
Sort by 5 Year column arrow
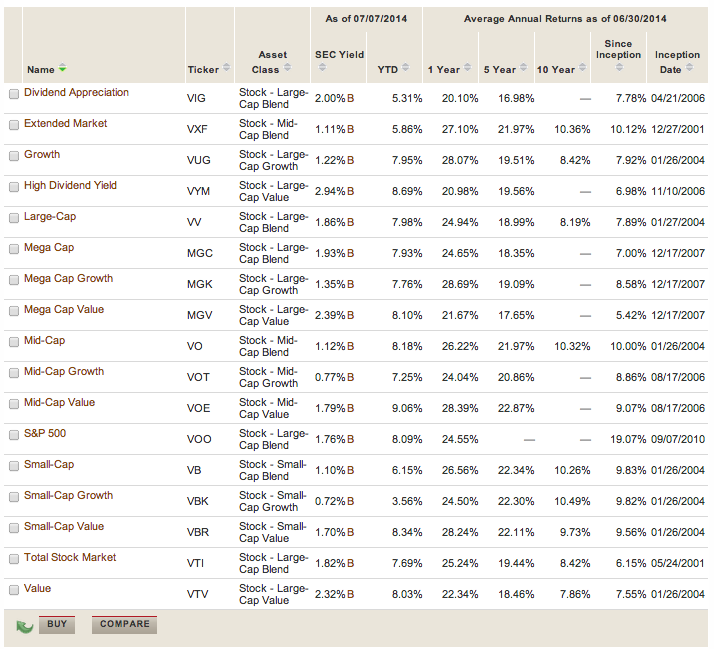523,67
